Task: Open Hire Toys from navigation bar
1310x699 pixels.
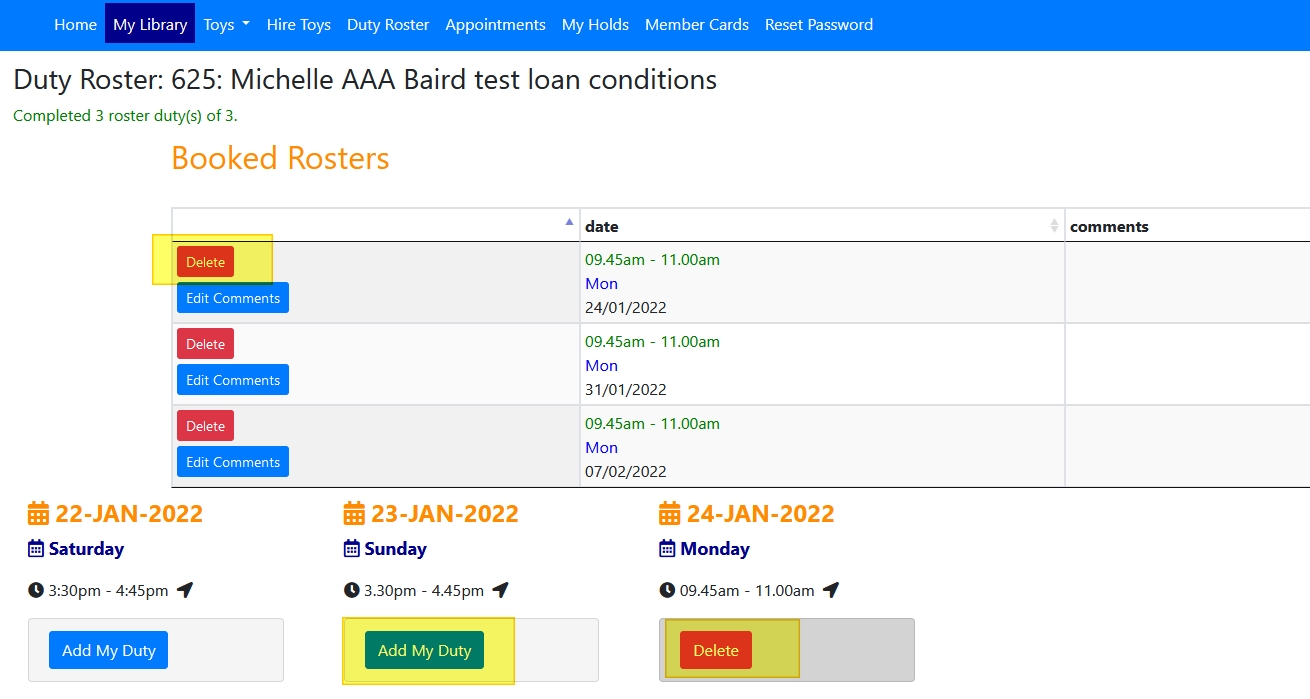Action: pyautogui.click(x=298, y=25)
